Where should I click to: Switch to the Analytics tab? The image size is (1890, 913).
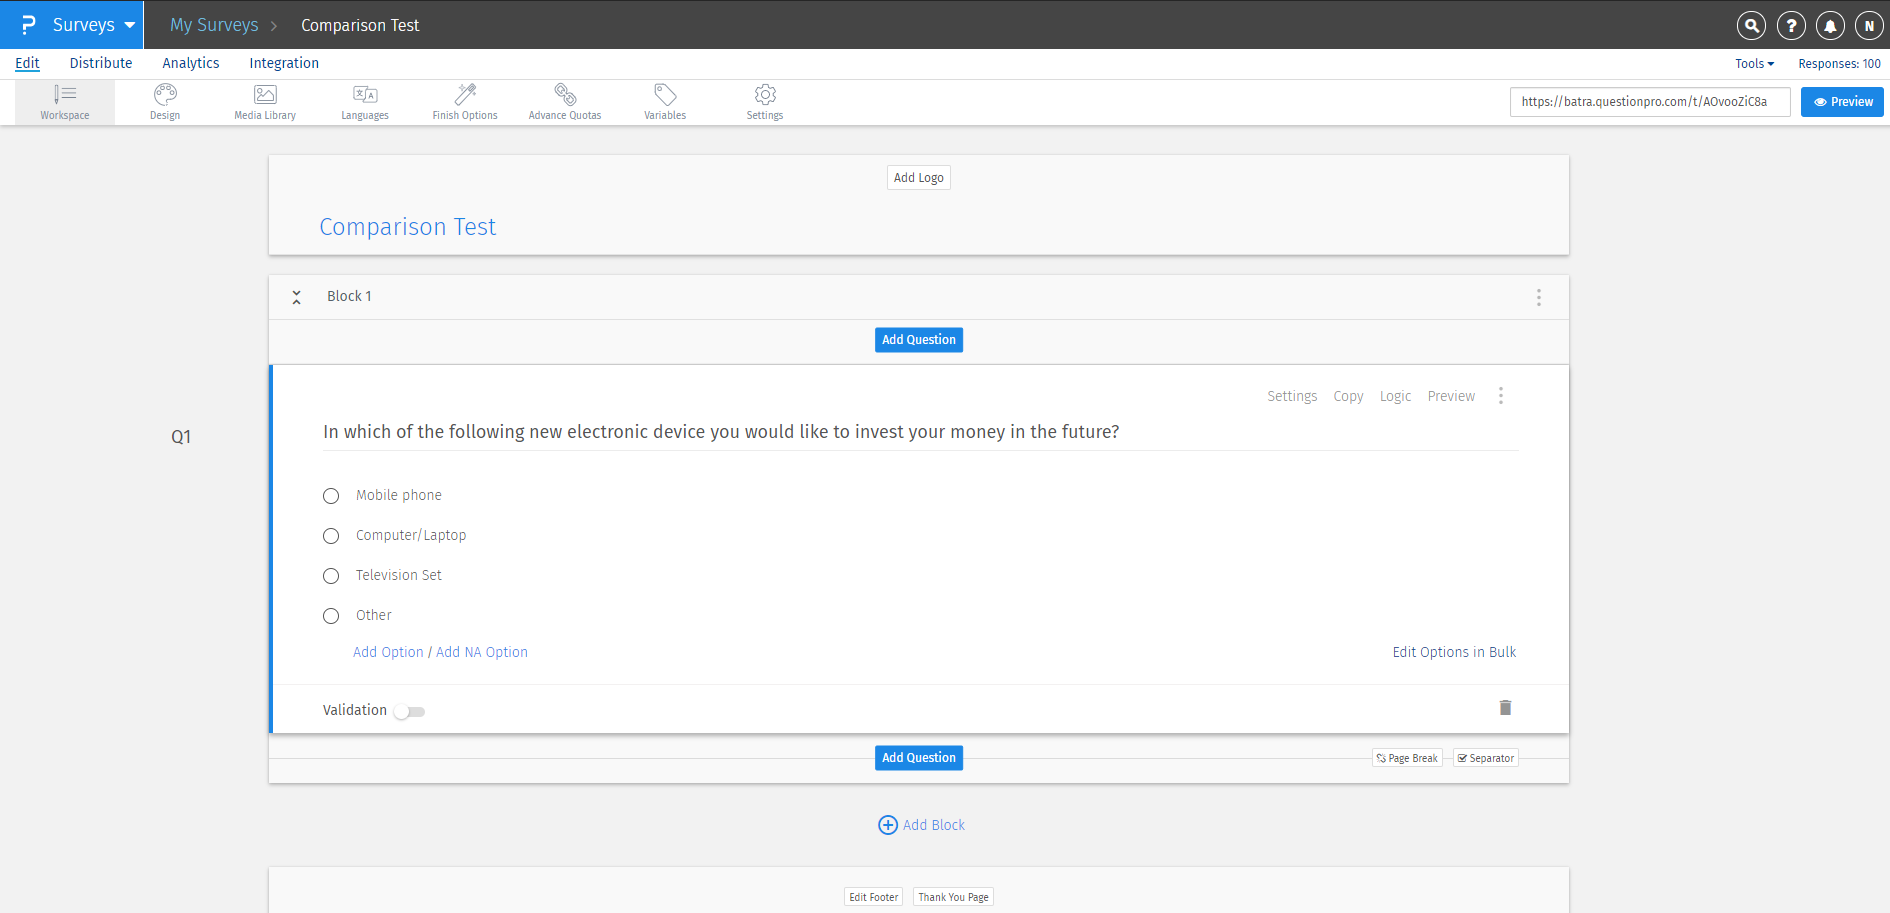point(190,63)
